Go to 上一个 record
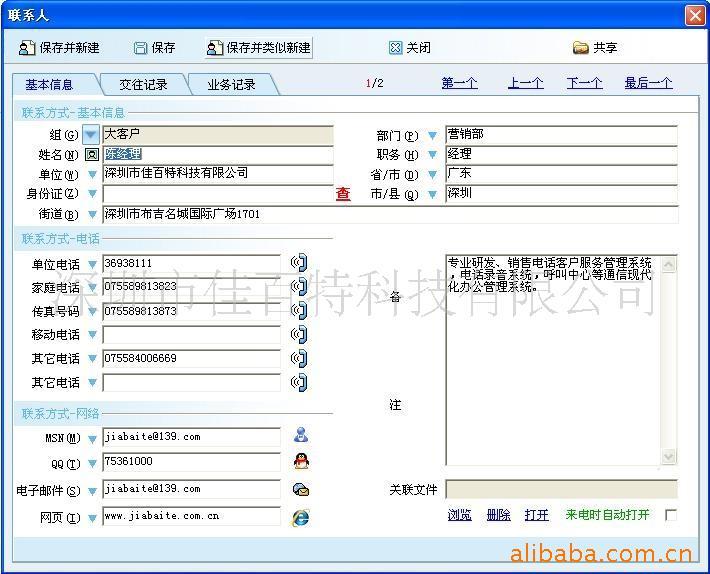This screenshot has width=710, height=574. click(525, 83)
